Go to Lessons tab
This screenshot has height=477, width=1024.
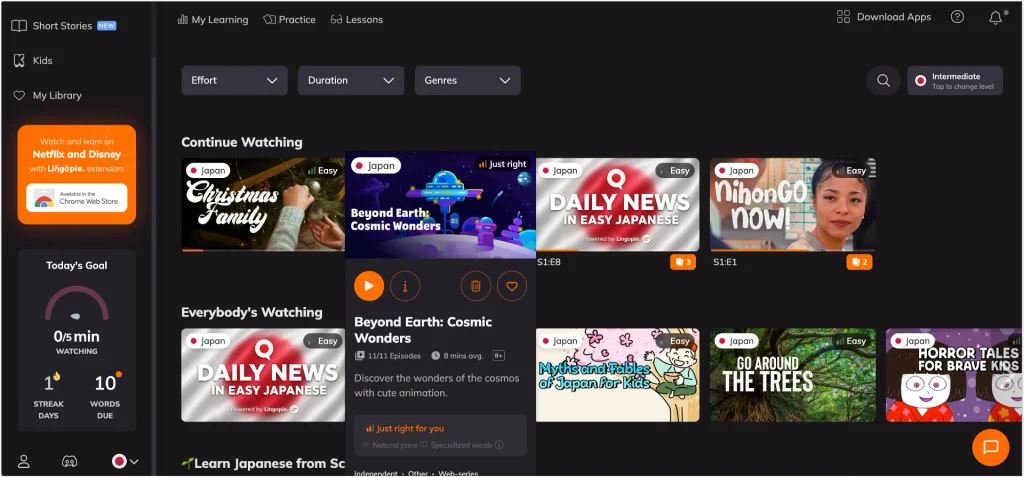point(357,20)
